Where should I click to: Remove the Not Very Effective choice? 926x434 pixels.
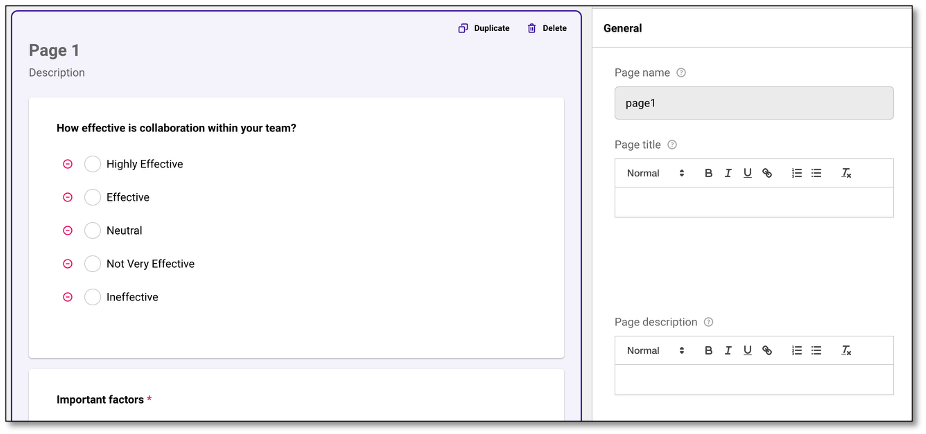coord(67,264)
